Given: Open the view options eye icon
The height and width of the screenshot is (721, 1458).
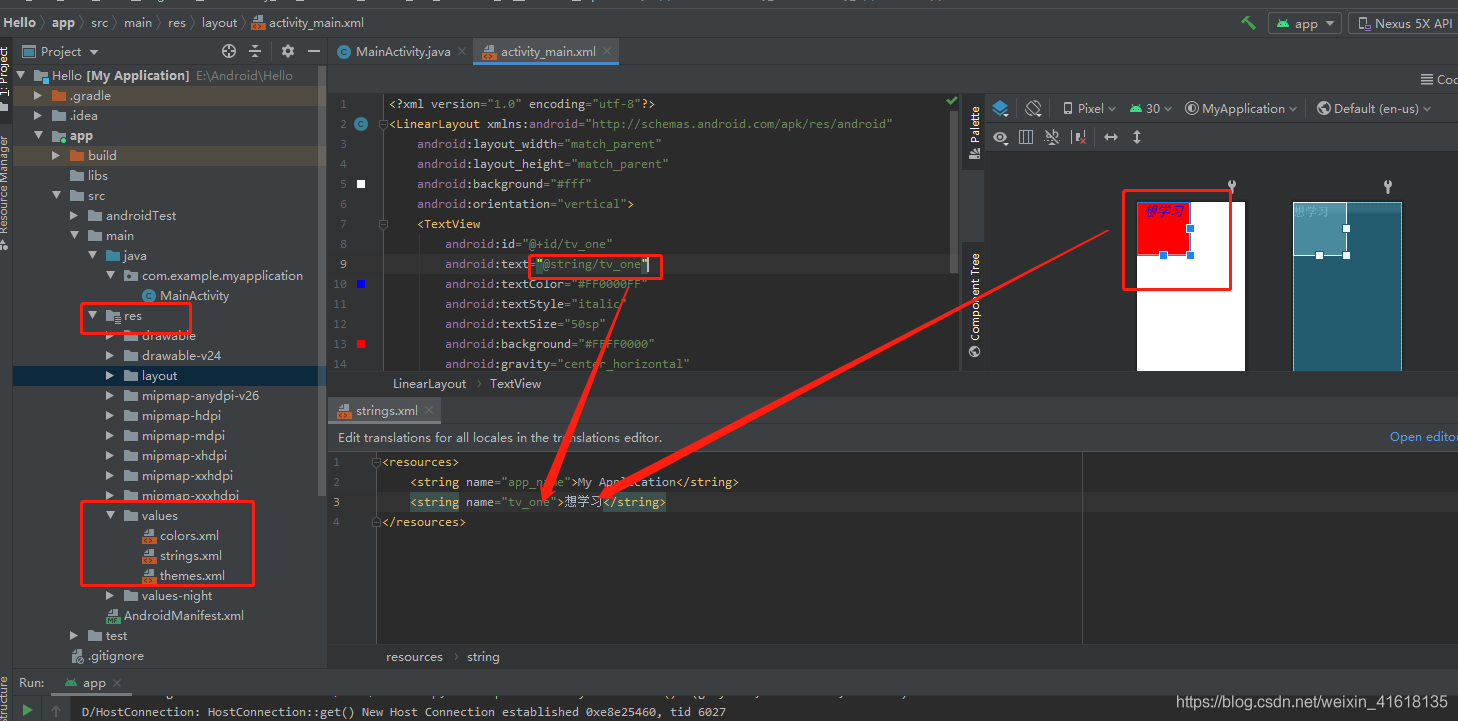Looking at the screenshot, I should 1000,137.
